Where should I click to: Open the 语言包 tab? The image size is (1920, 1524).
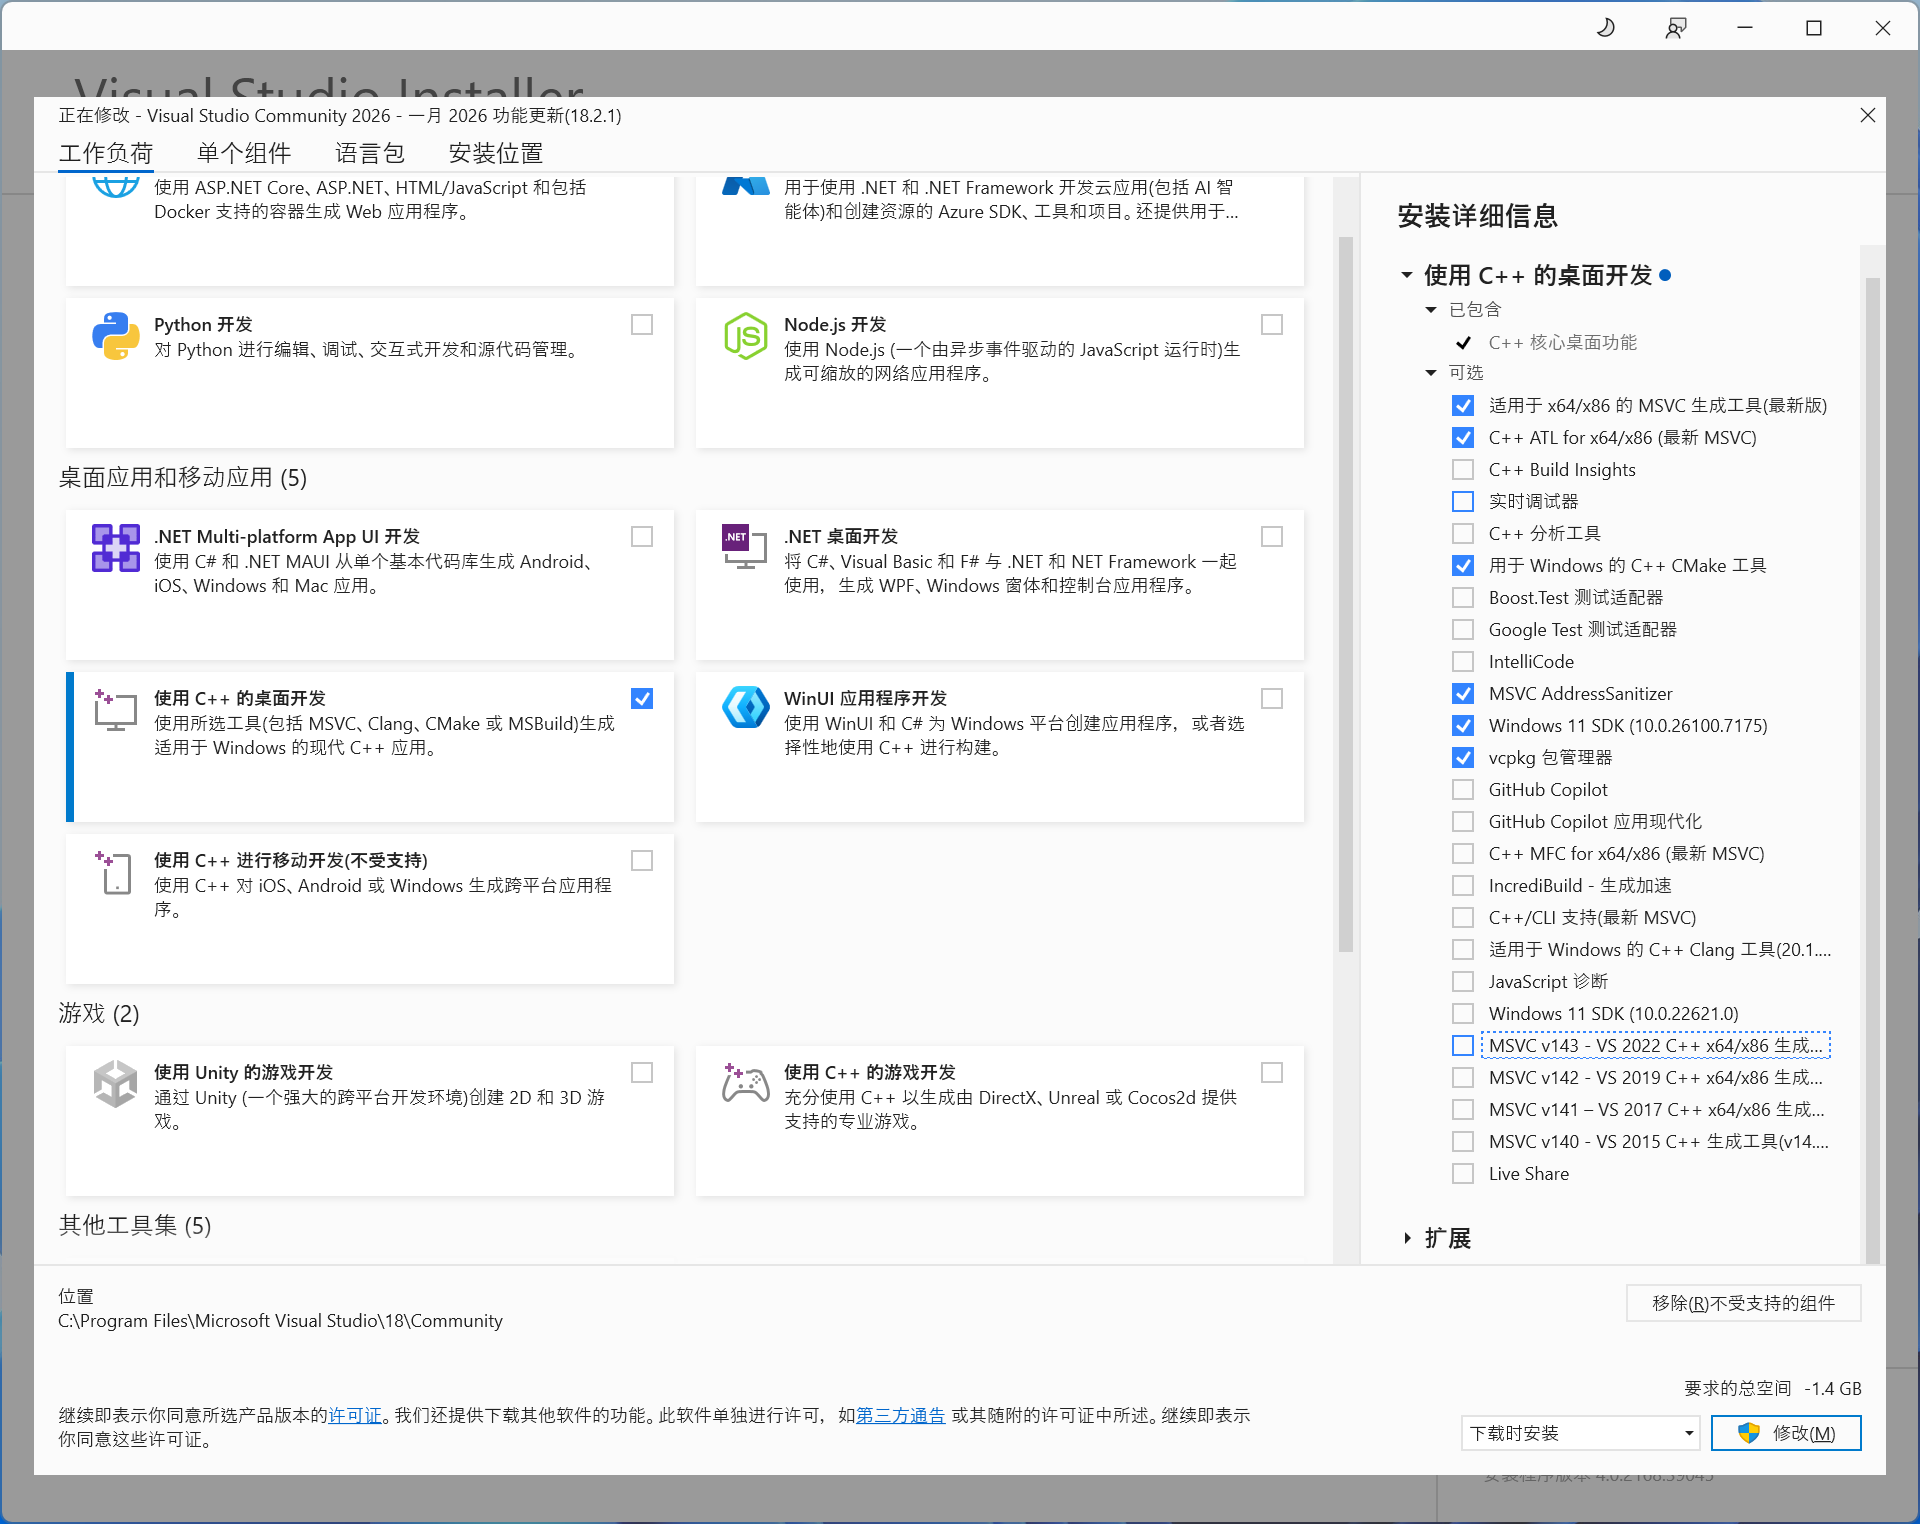click(370, 153)
